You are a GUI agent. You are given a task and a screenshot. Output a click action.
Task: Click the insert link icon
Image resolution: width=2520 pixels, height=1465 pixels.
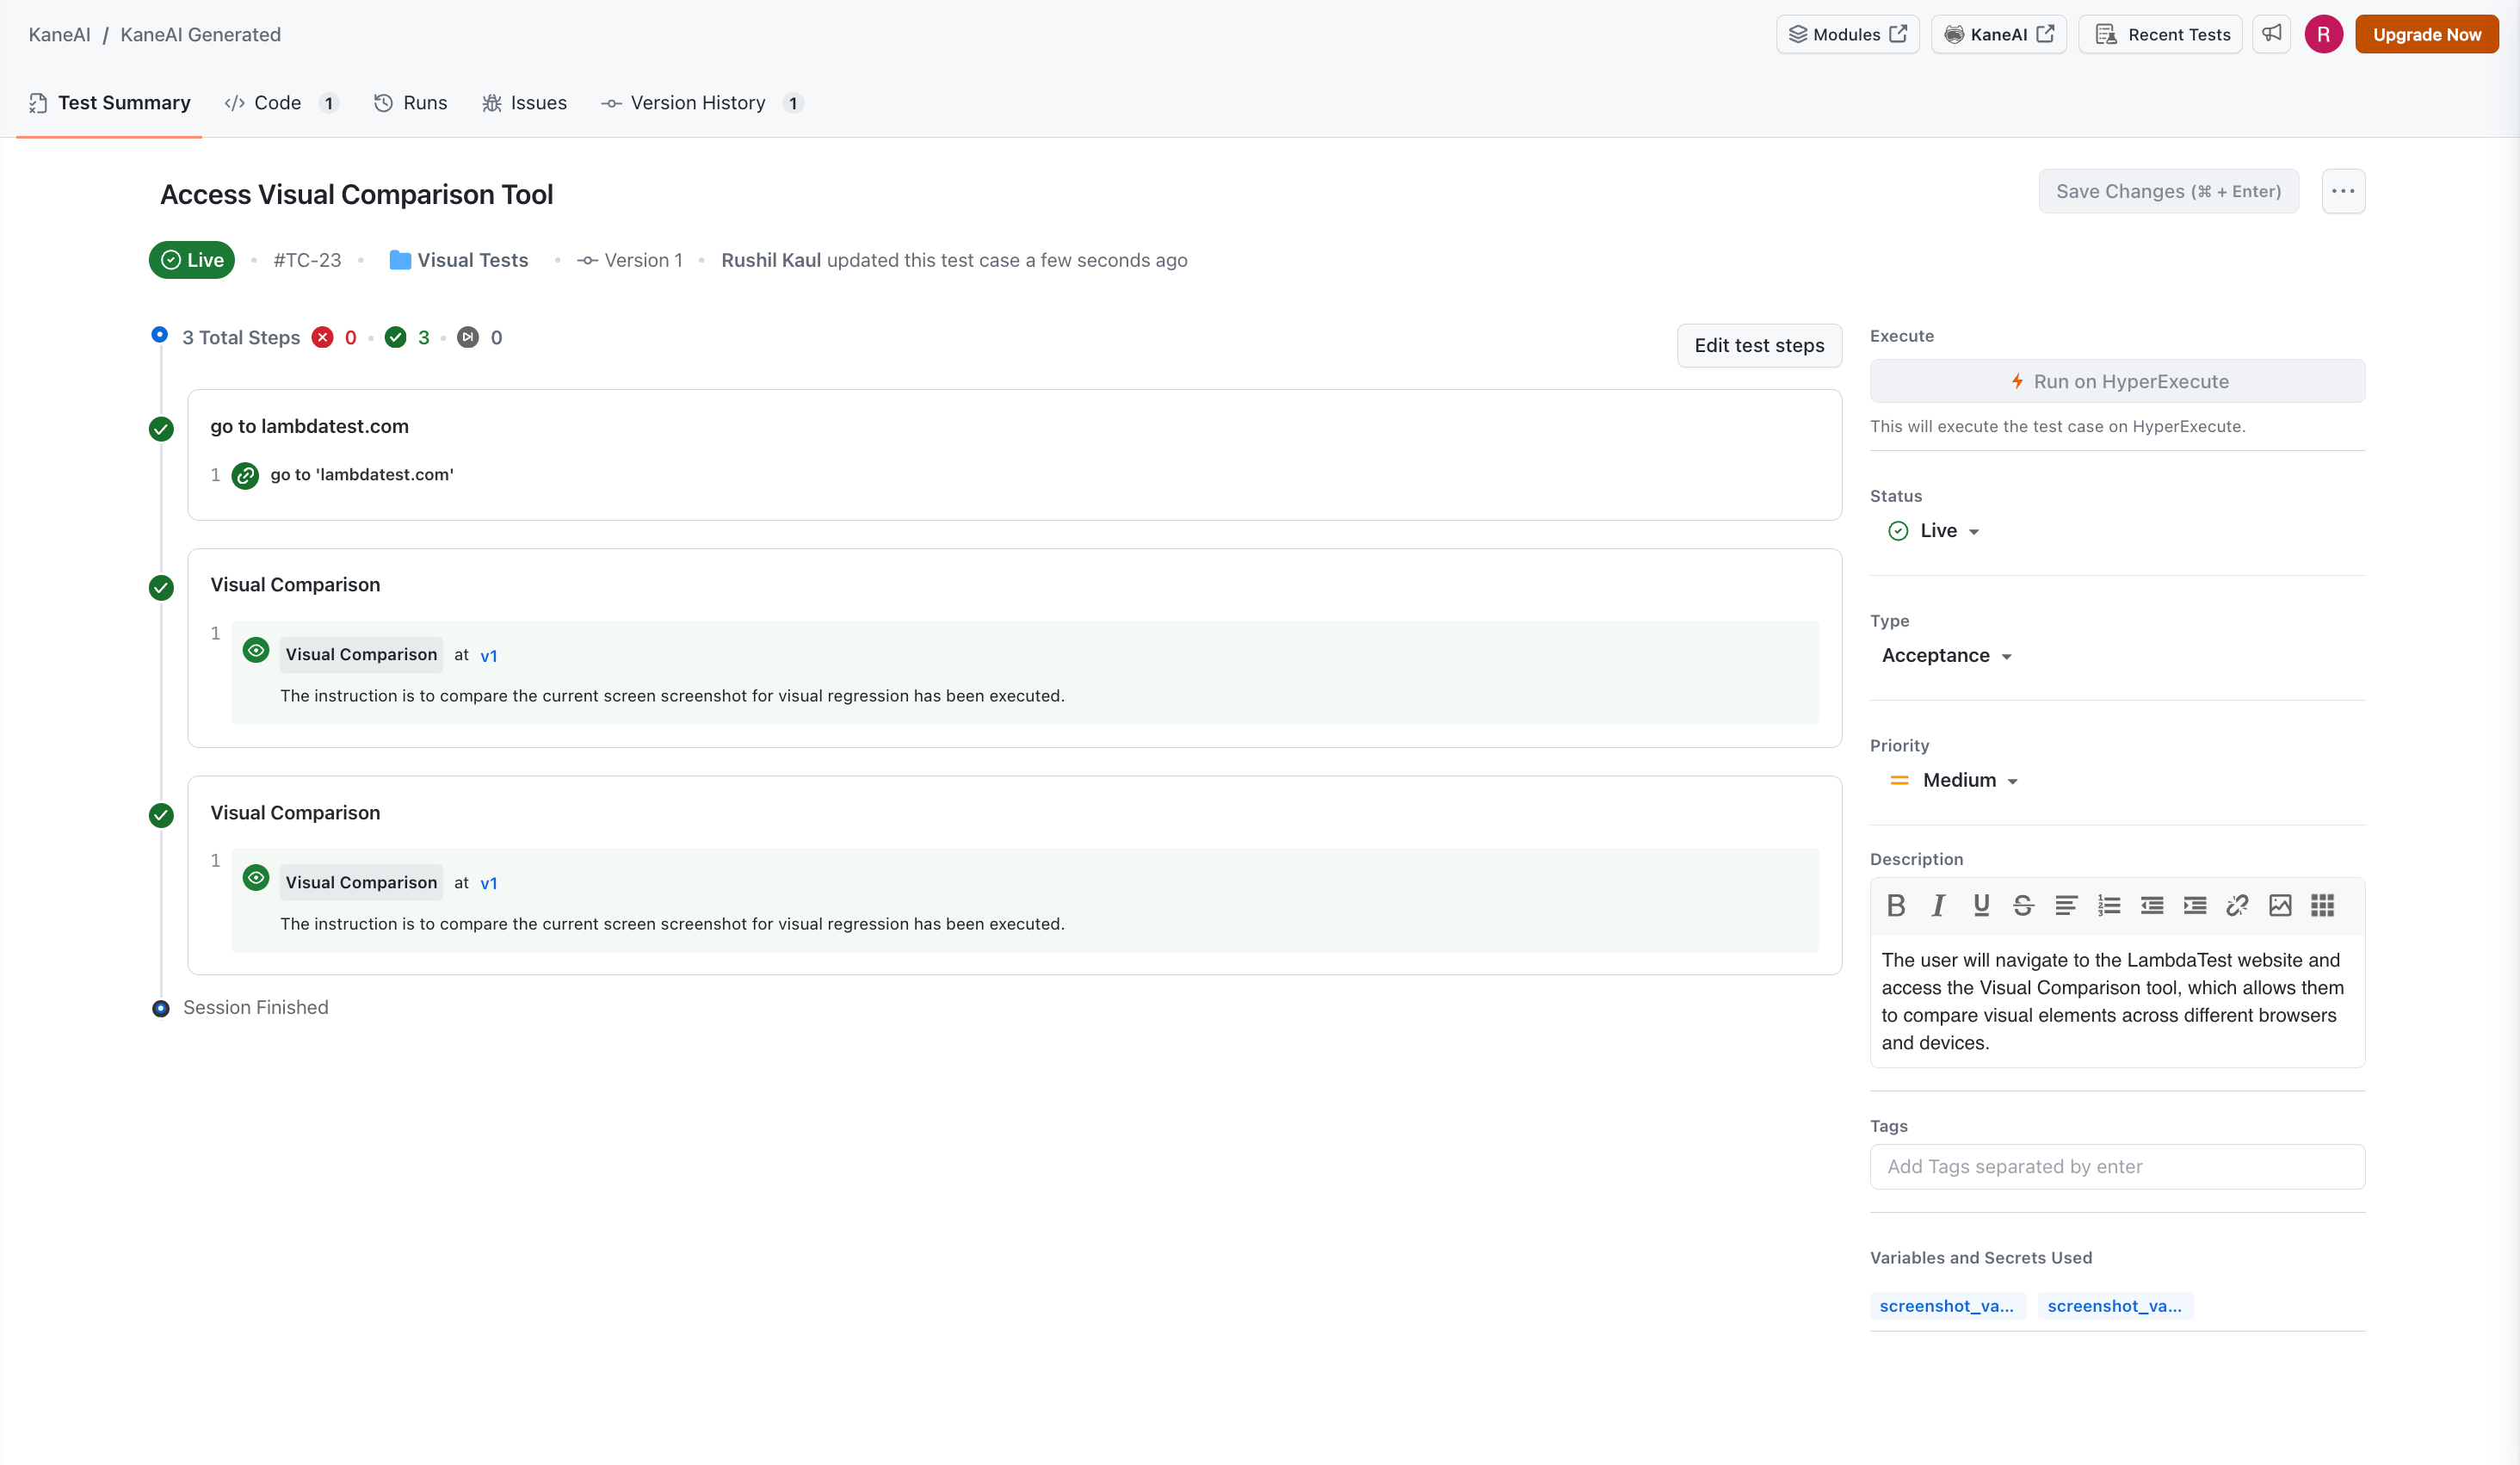coord(2237,905)
